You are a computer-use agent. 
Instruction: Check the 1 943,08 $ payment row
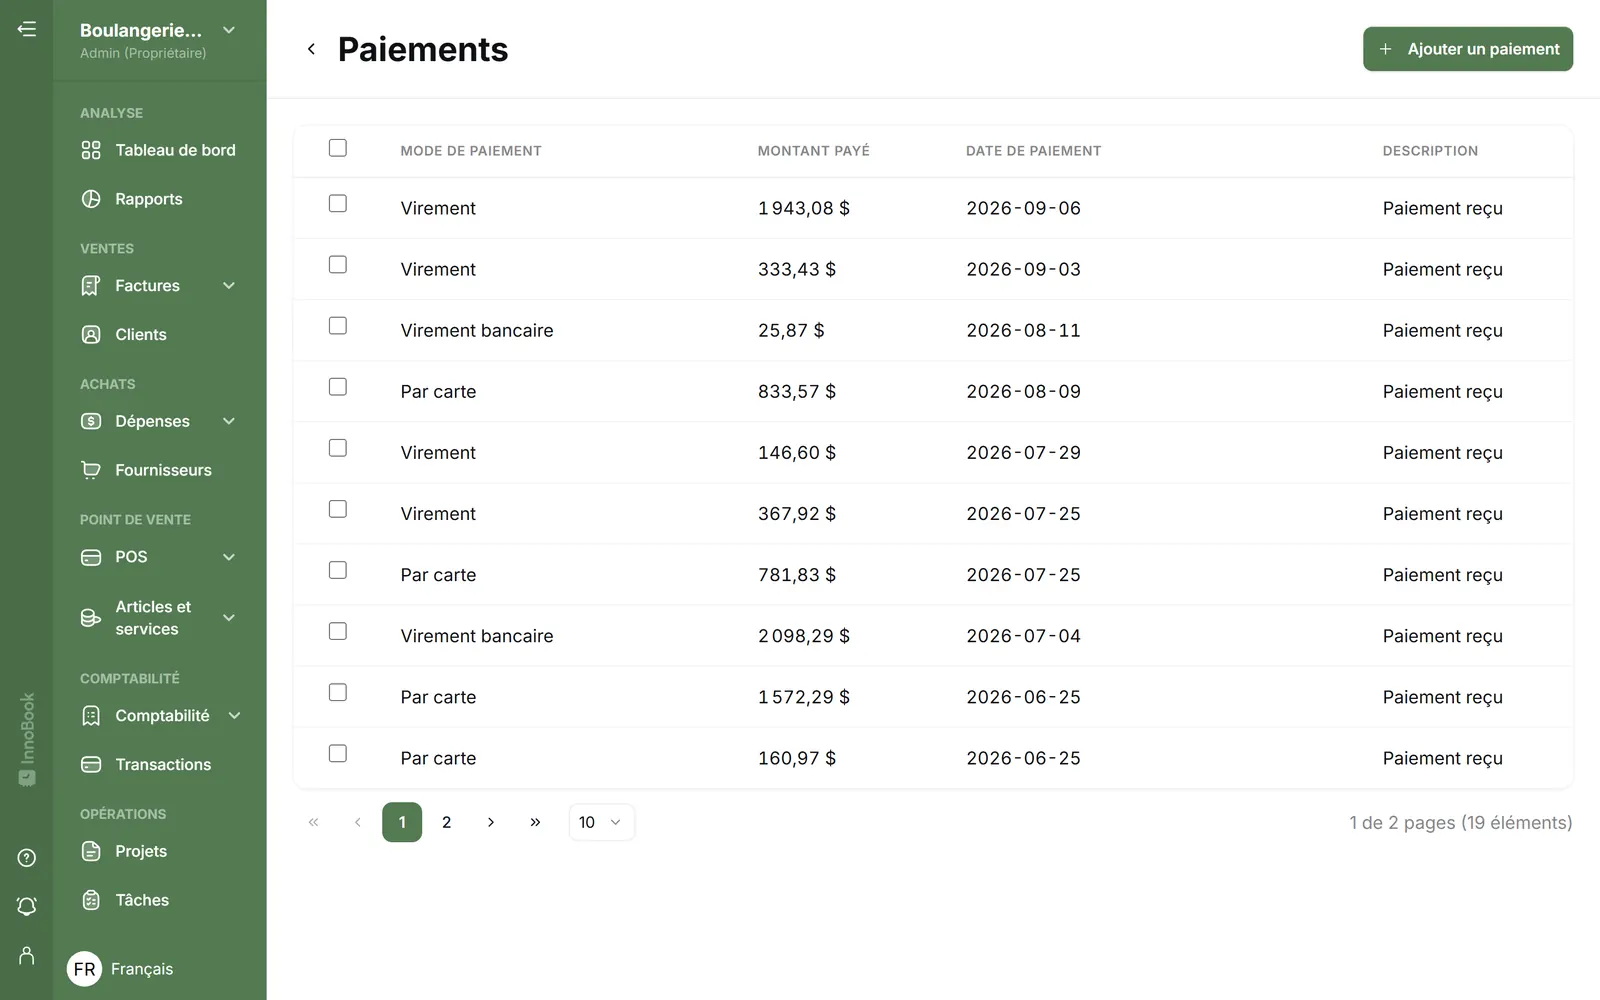coord(338,203)
